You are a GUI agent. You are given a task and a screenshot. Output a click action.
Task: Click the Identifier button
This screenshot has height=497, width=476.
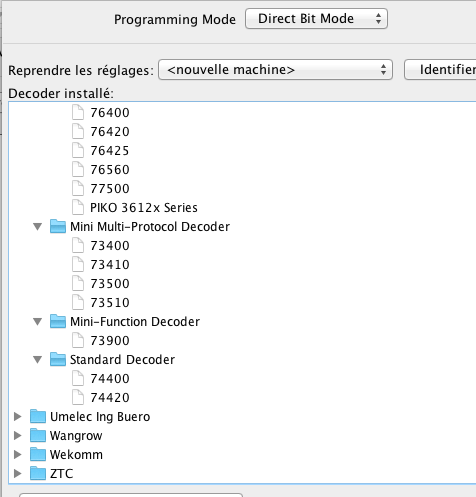[440, 70]
